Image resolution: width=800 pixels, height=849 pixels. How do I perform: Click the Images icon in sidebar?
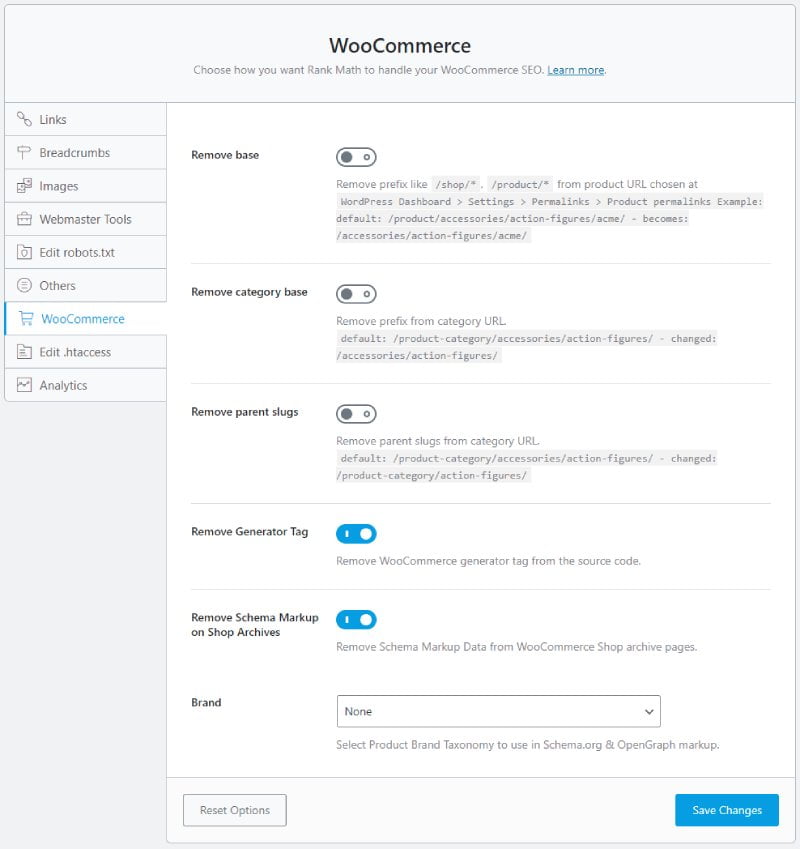(x=24, y=186)
